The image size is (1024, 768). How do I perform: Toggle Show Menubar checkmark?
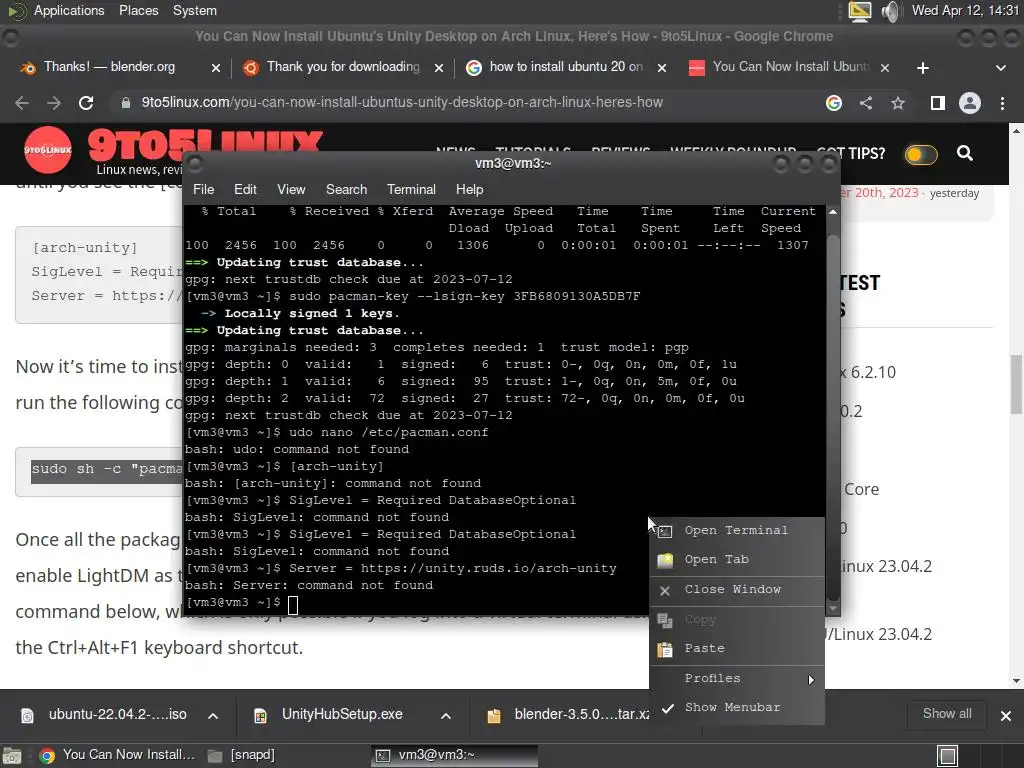(667, 708)
